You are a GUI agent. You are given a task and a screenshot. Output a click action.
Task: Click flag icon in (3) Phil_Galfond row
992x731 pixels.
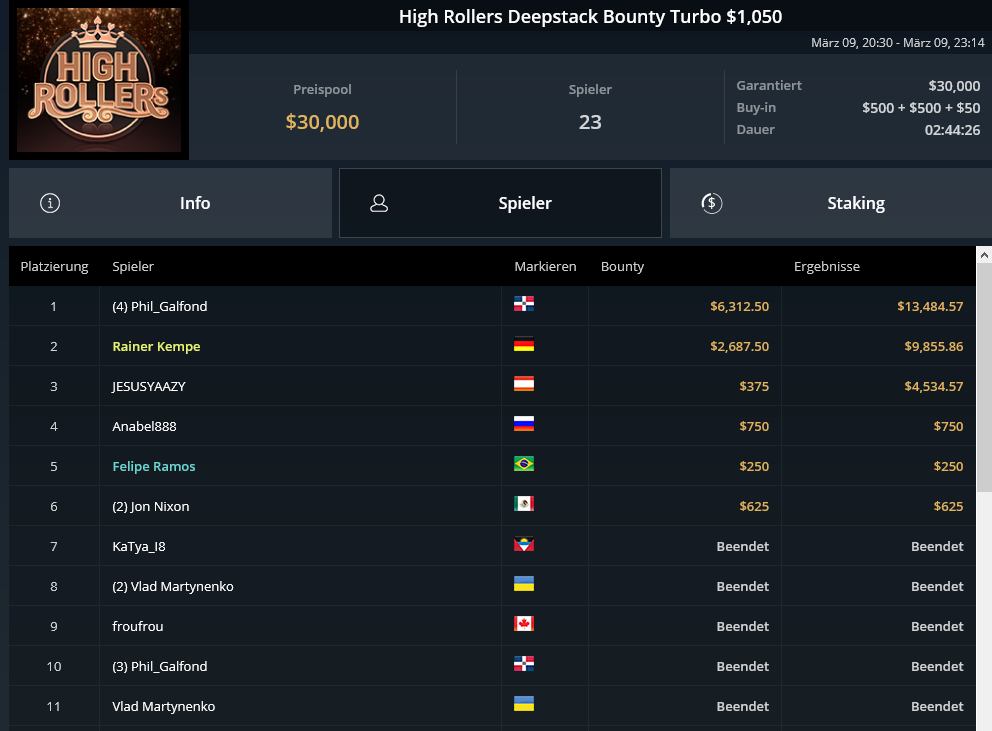[524, 664]
